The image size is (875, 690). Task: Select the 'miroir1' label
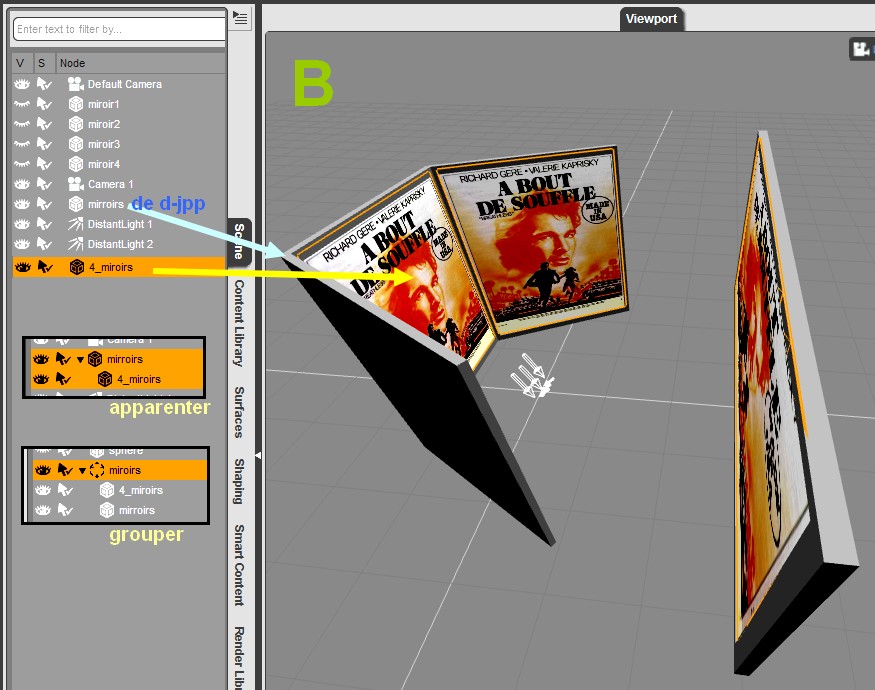coord(104,104)
